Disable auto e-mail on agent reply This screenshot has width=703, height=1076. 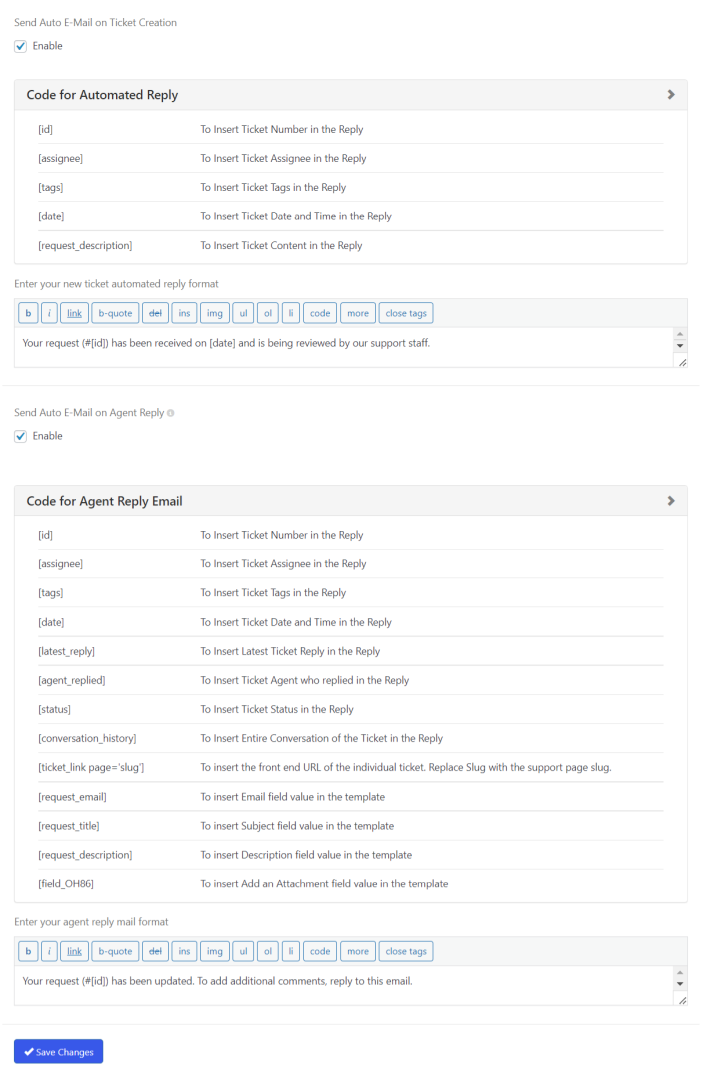point(21,435)
